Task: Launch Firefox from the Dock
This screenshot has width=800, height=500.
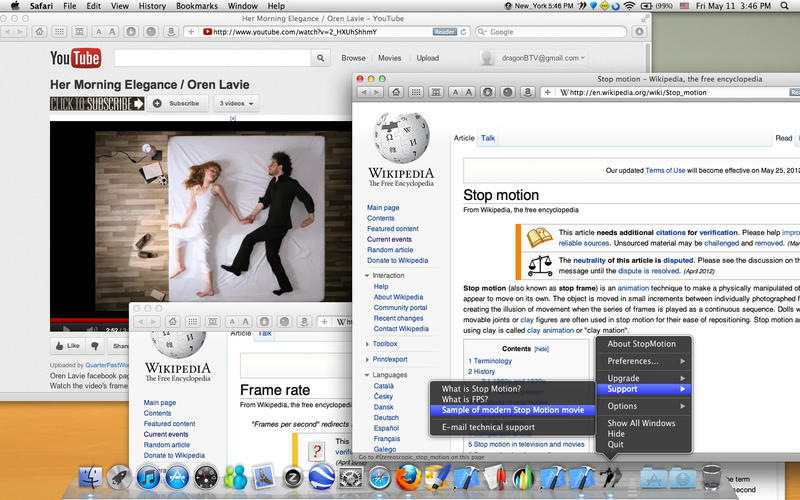Action: click(x=409, y=478)
